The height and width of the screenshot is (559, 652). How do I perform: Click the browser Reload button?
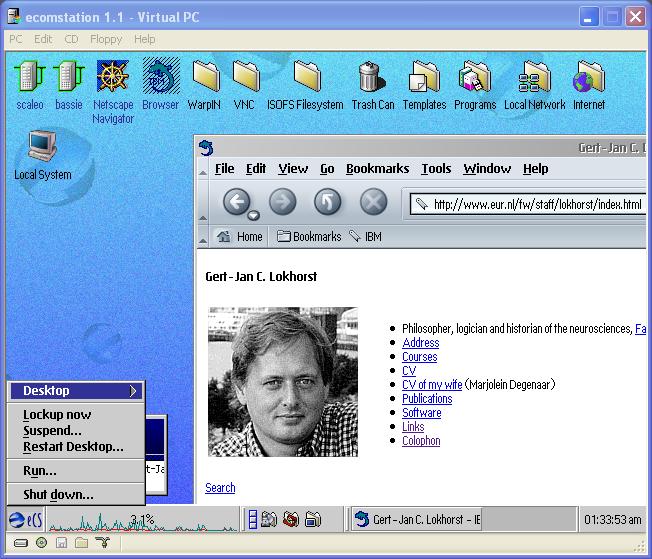[328, 202]
